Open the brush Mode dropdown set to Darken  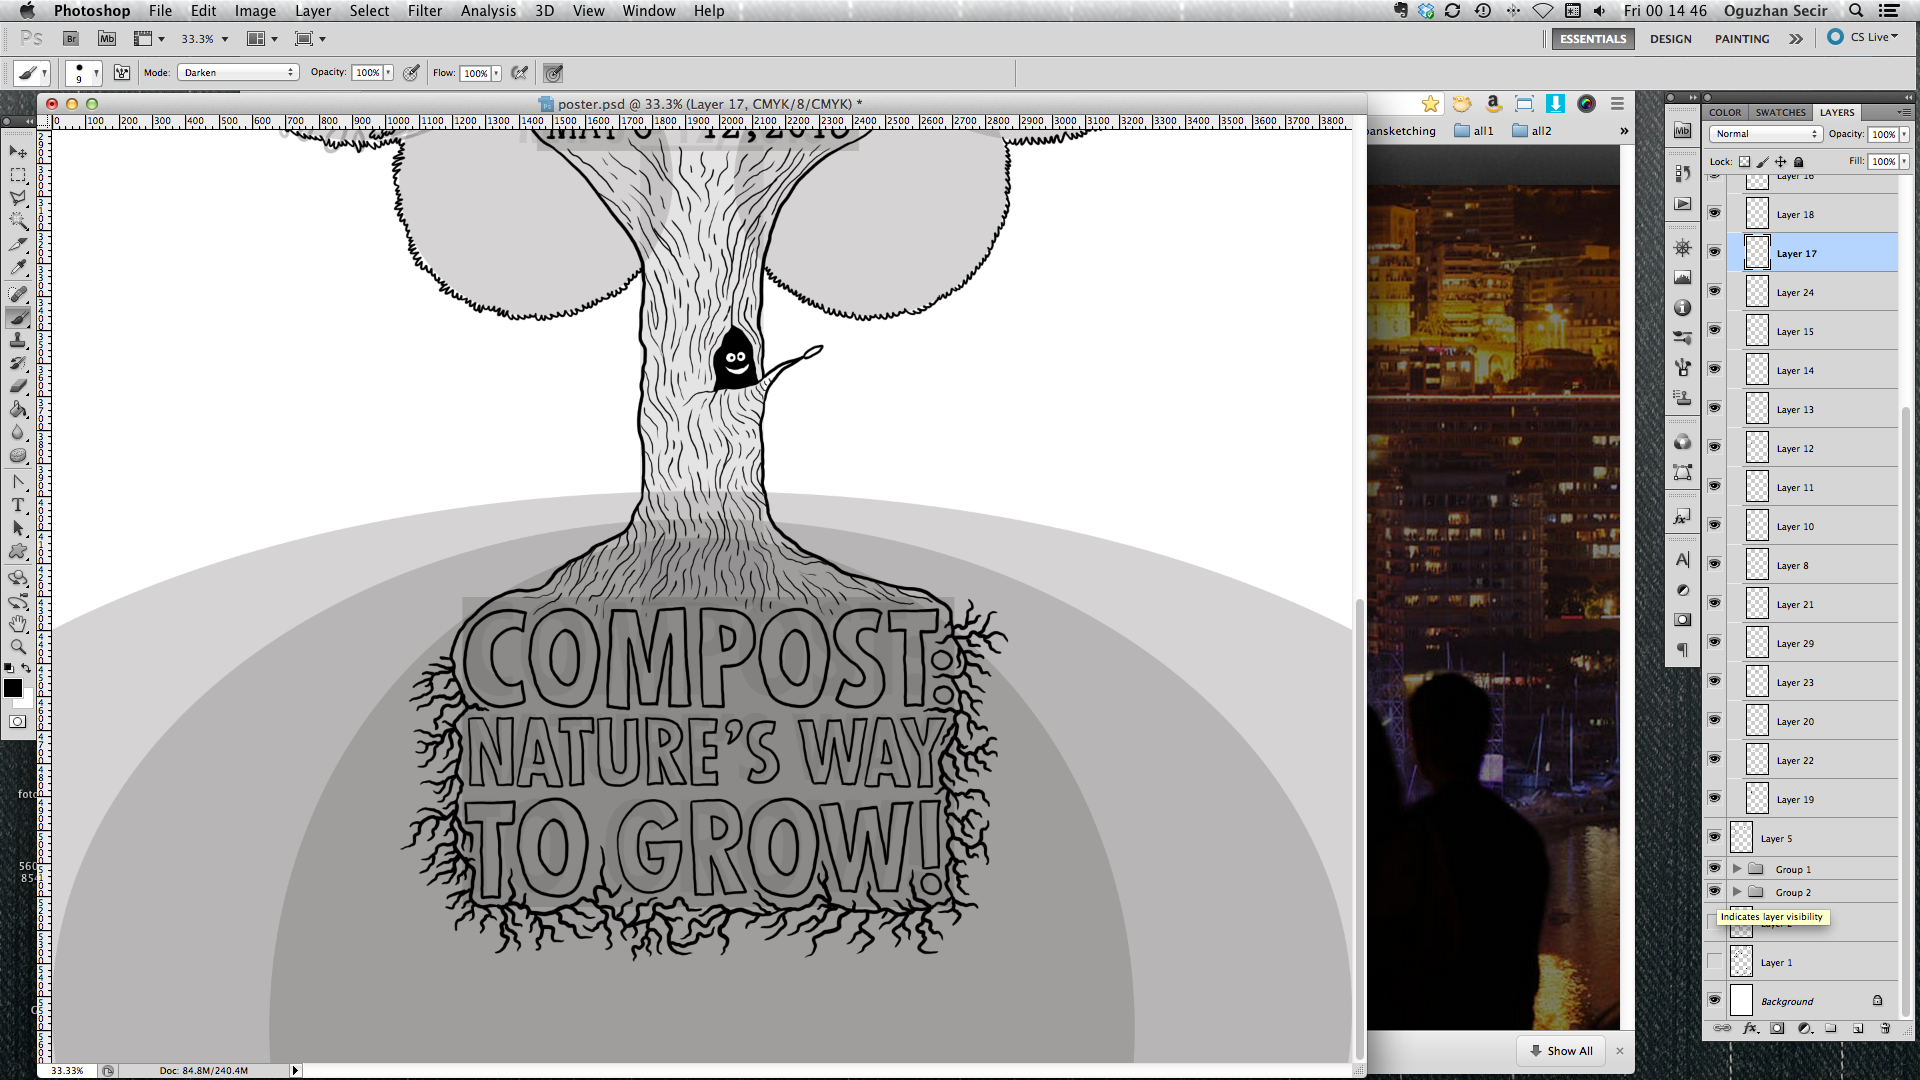click(x=238, y=73)
